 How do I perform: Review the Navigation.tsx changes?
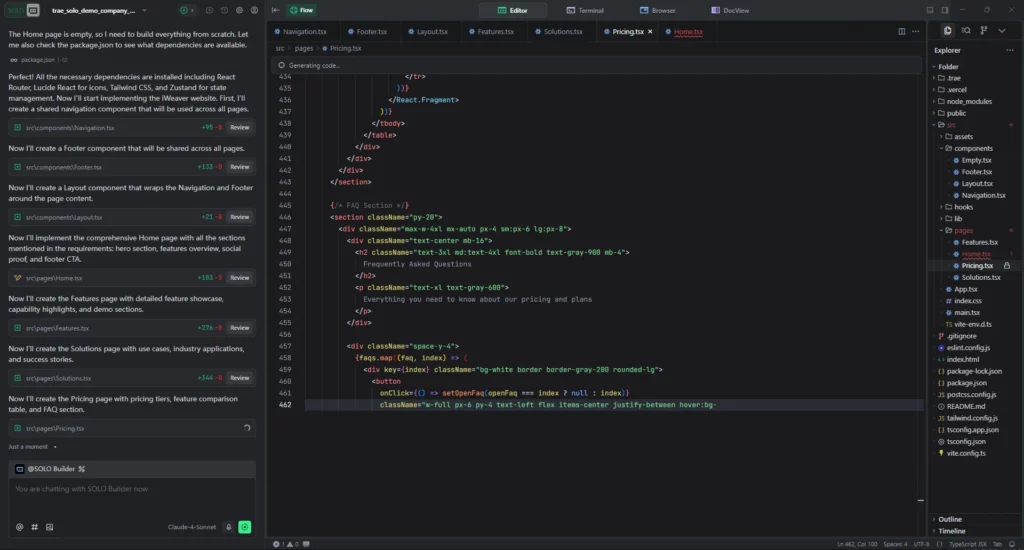click(x=240, y=127)
